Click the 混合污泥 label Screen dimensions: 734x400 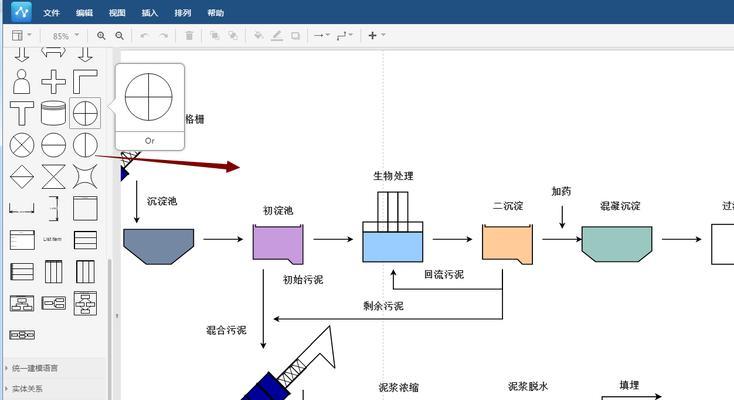pyautogui.click(x=226, y=330)
